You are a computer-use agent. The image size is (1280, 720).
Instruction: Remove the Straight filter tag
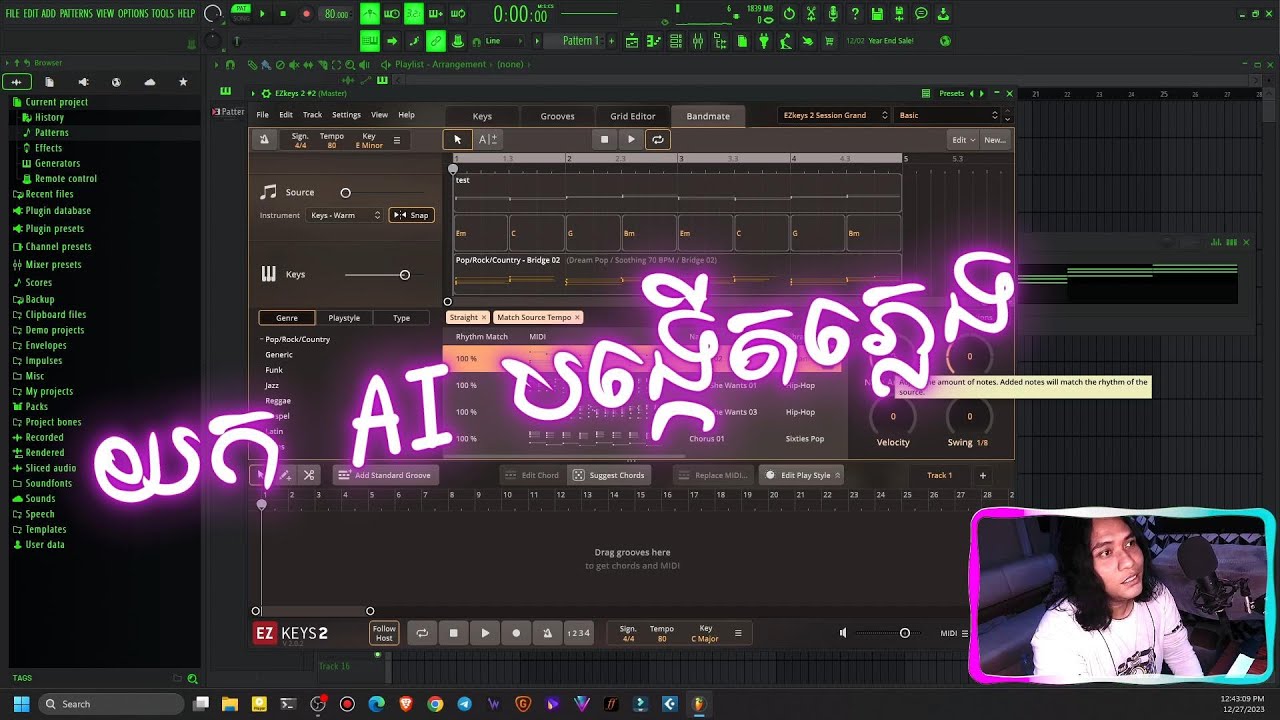[484, 318]
